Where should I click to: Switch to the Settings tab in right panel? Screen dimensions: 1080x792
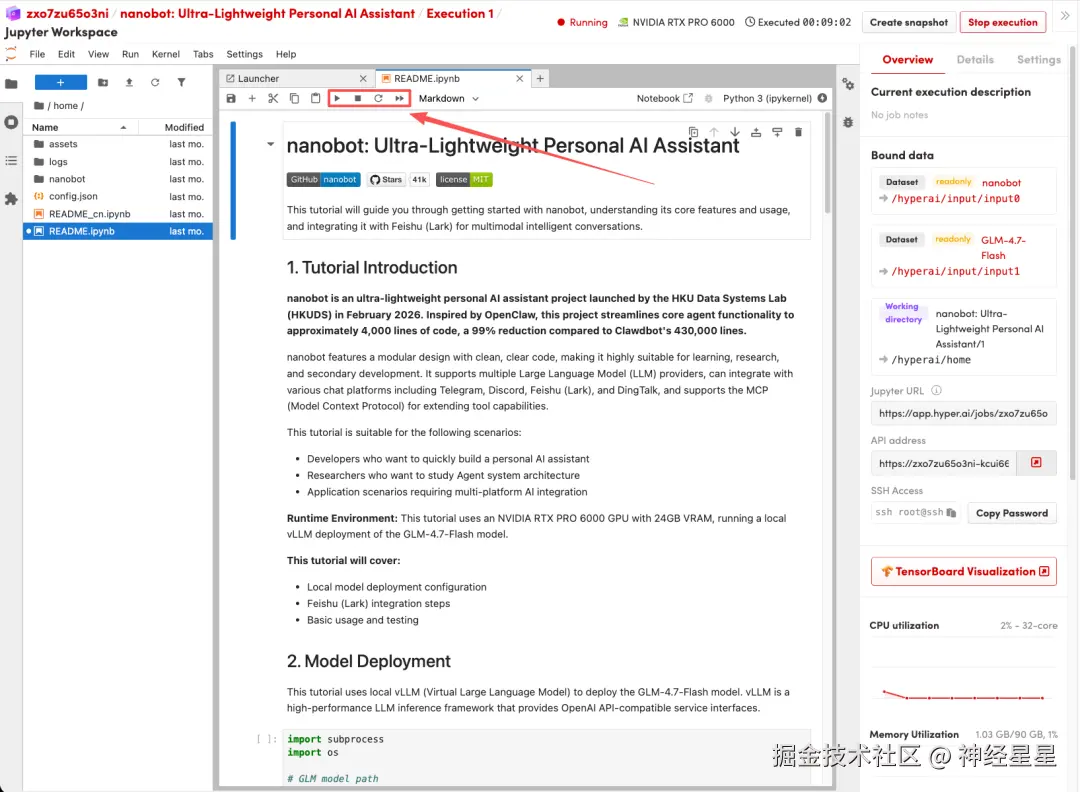[x=1039, y=60]
